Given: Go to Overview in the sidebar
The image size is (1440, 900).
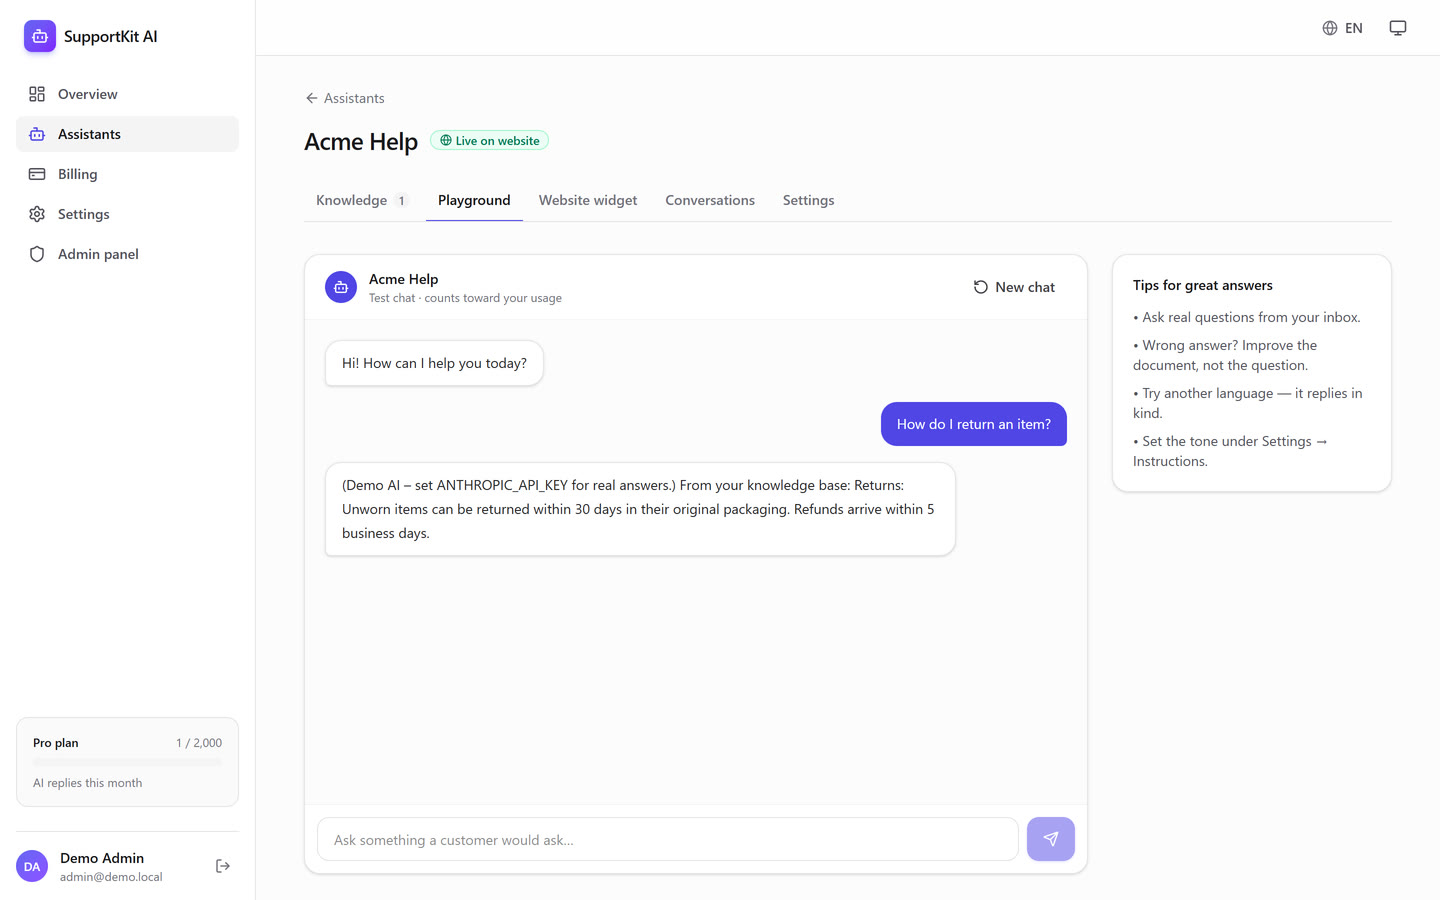Looking at the screenshot, I should coord(128,94).
